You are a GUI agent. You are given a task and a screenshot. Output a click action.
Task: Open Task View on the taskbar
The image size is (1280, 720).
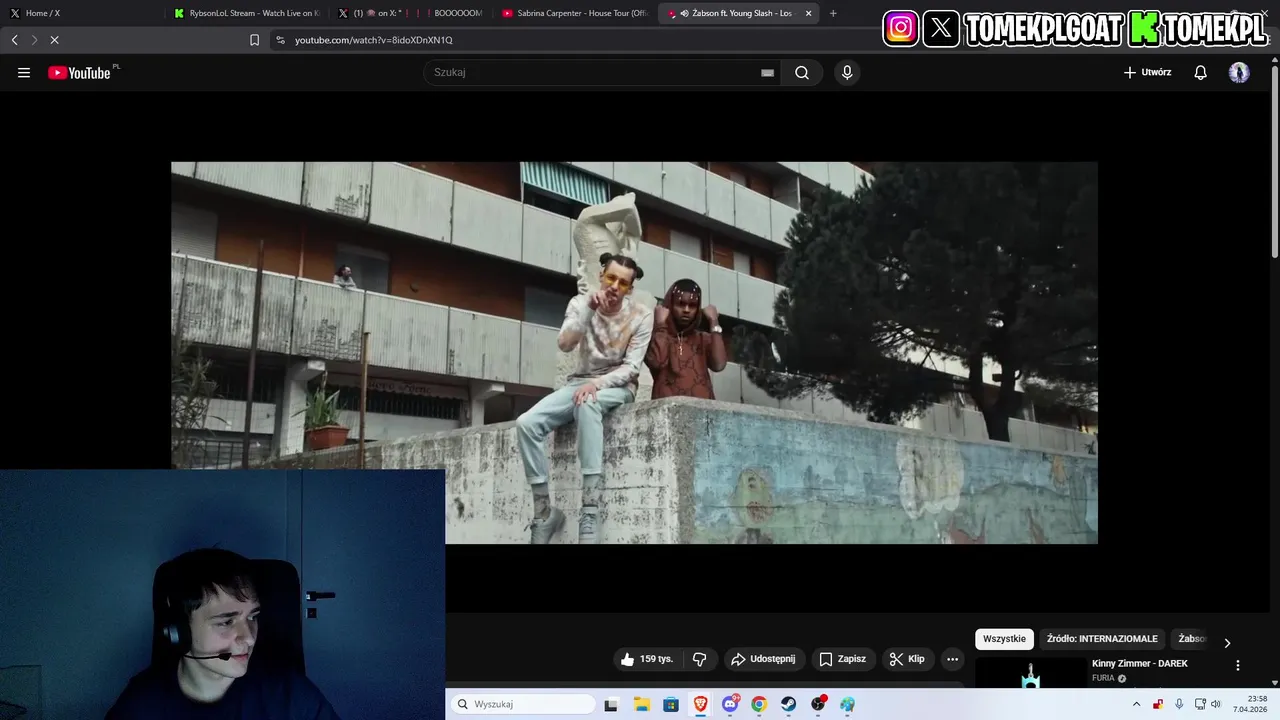pos(611,704)
